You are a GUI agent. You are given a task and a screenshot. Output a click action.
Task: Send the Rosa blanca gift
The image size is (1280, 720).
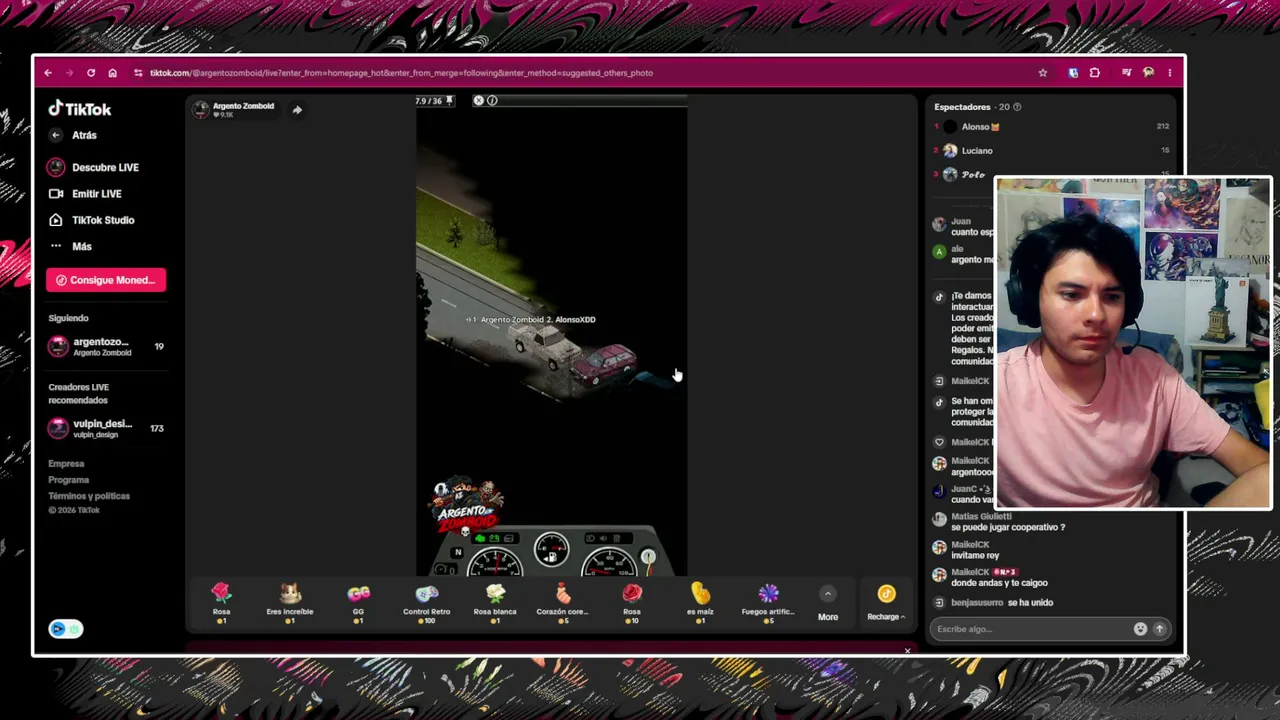click(495, 603)
